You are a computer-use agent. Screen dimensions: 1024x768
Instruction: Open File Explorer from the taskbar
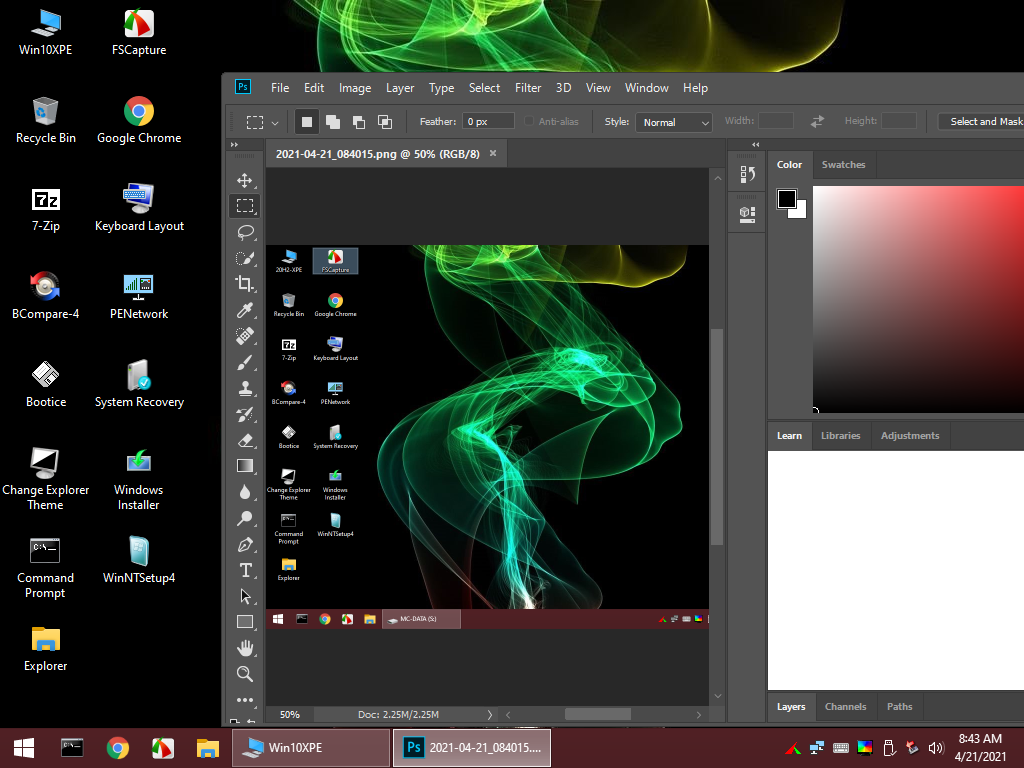pyautogui.click(x=208, y=748)
